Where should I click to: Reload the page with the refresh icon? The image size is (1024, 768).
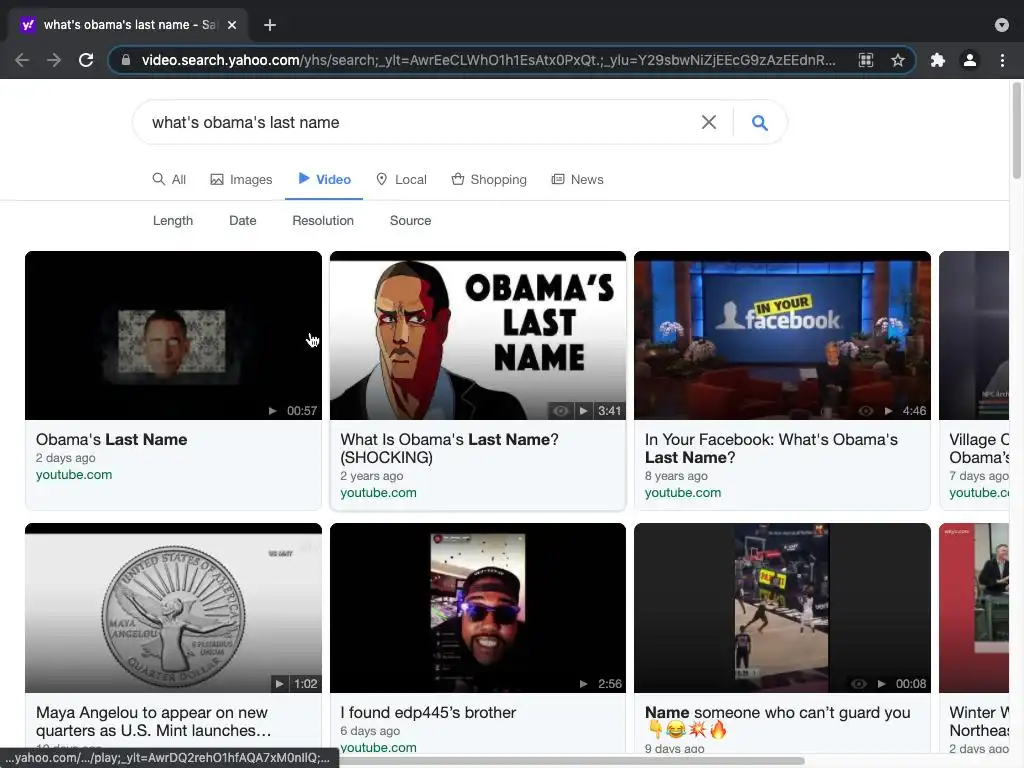pos(86,60)
